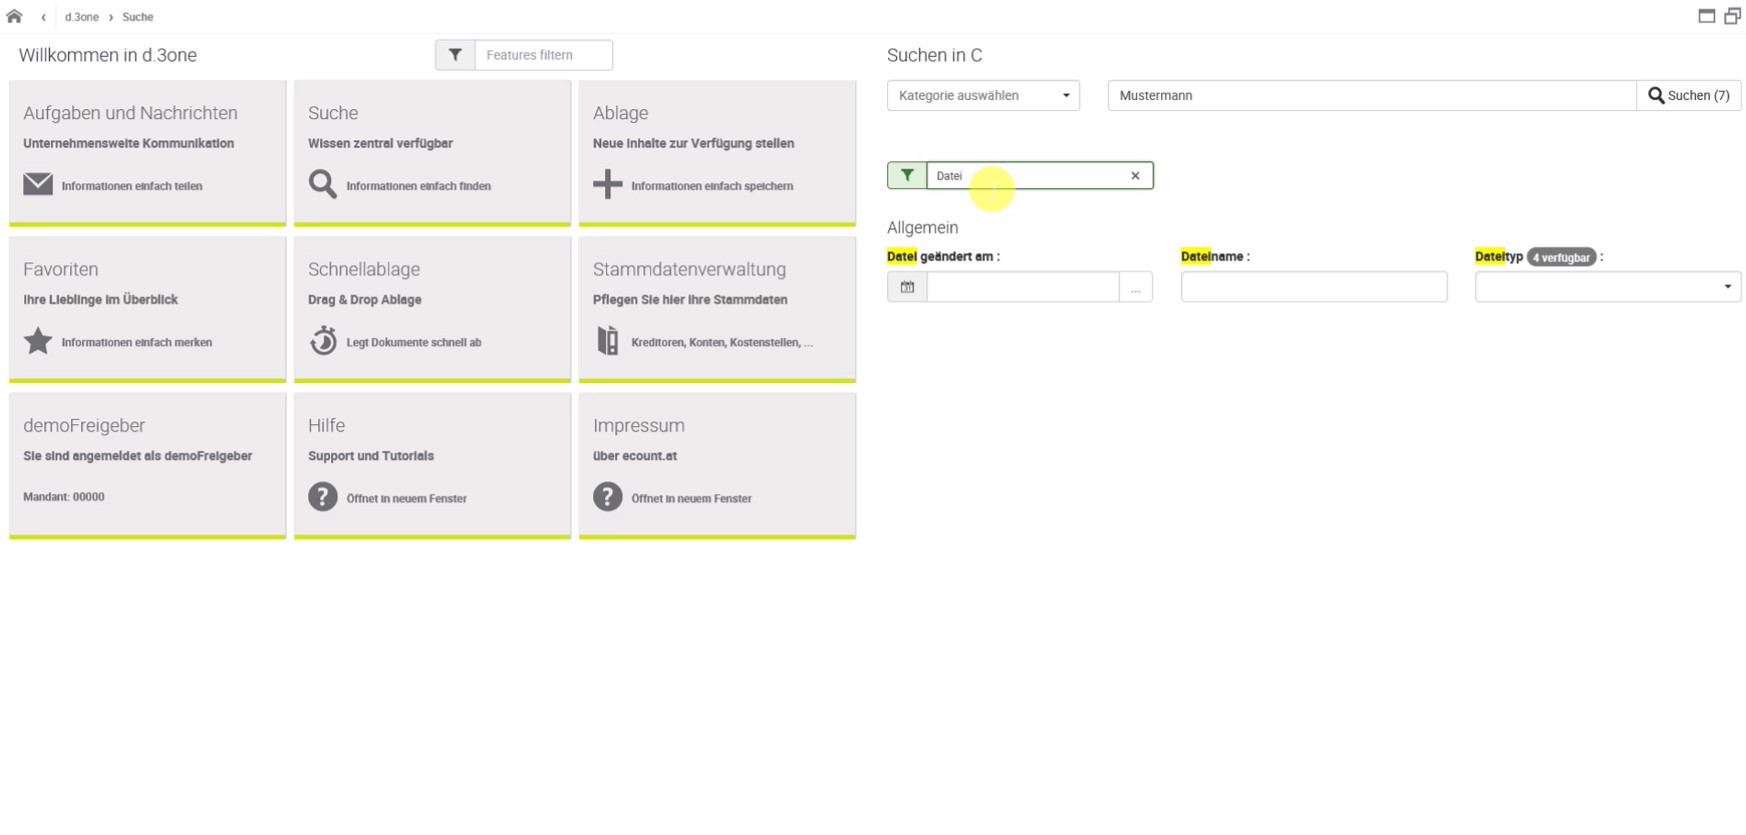Viewport: 1746px width, 835px height.
Task: Click the Kreditoren, Konten, Kostenstellen text
Action: coord(722,342)
